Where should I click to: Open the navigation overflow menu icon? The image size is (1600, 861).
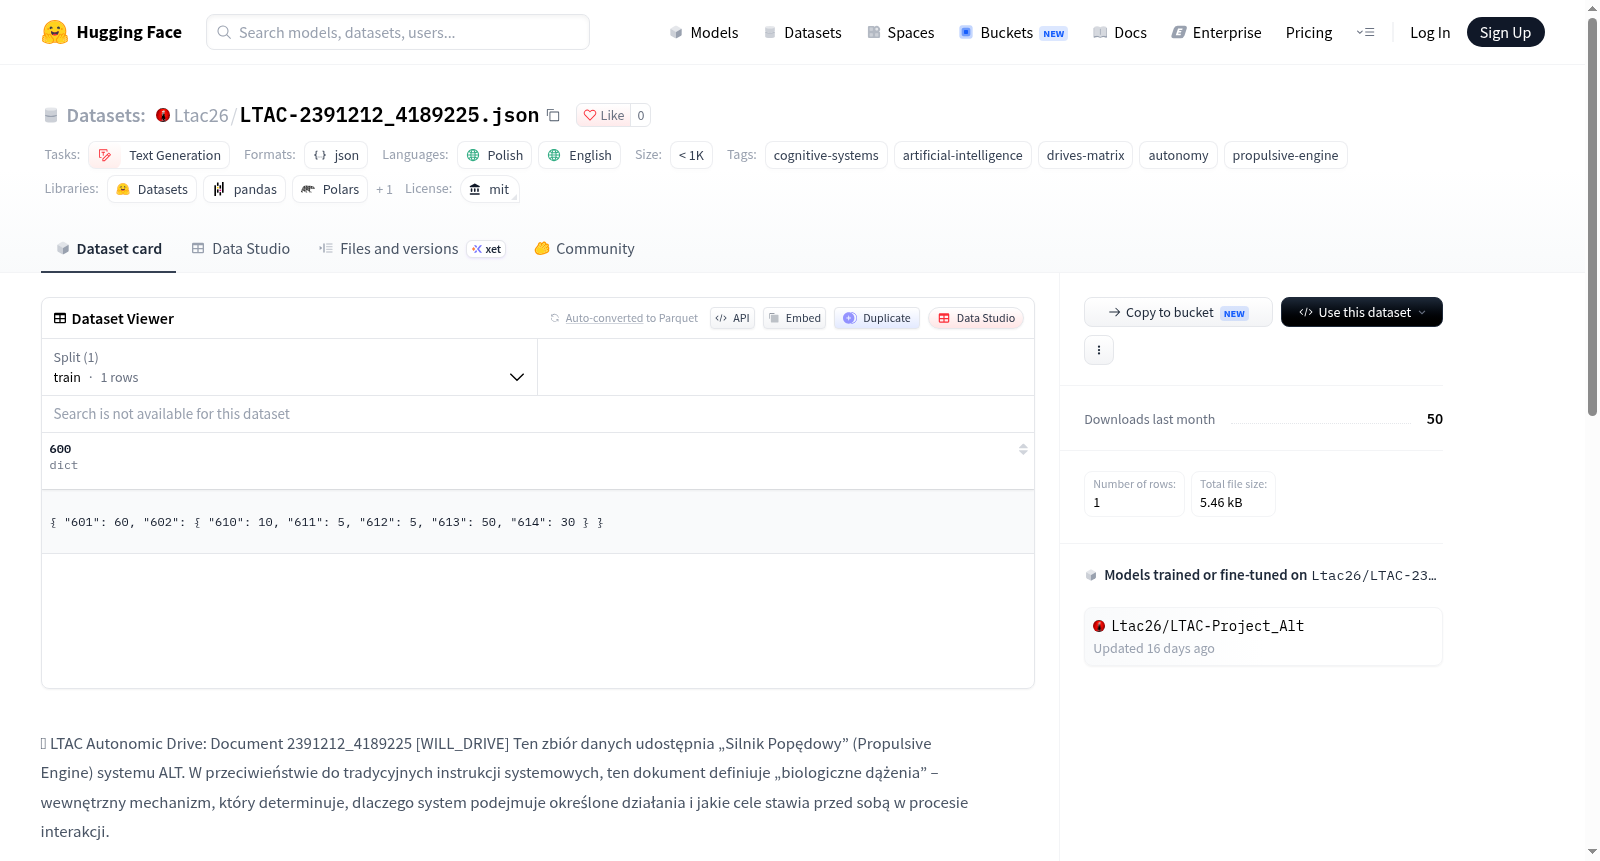point(1365,32)
